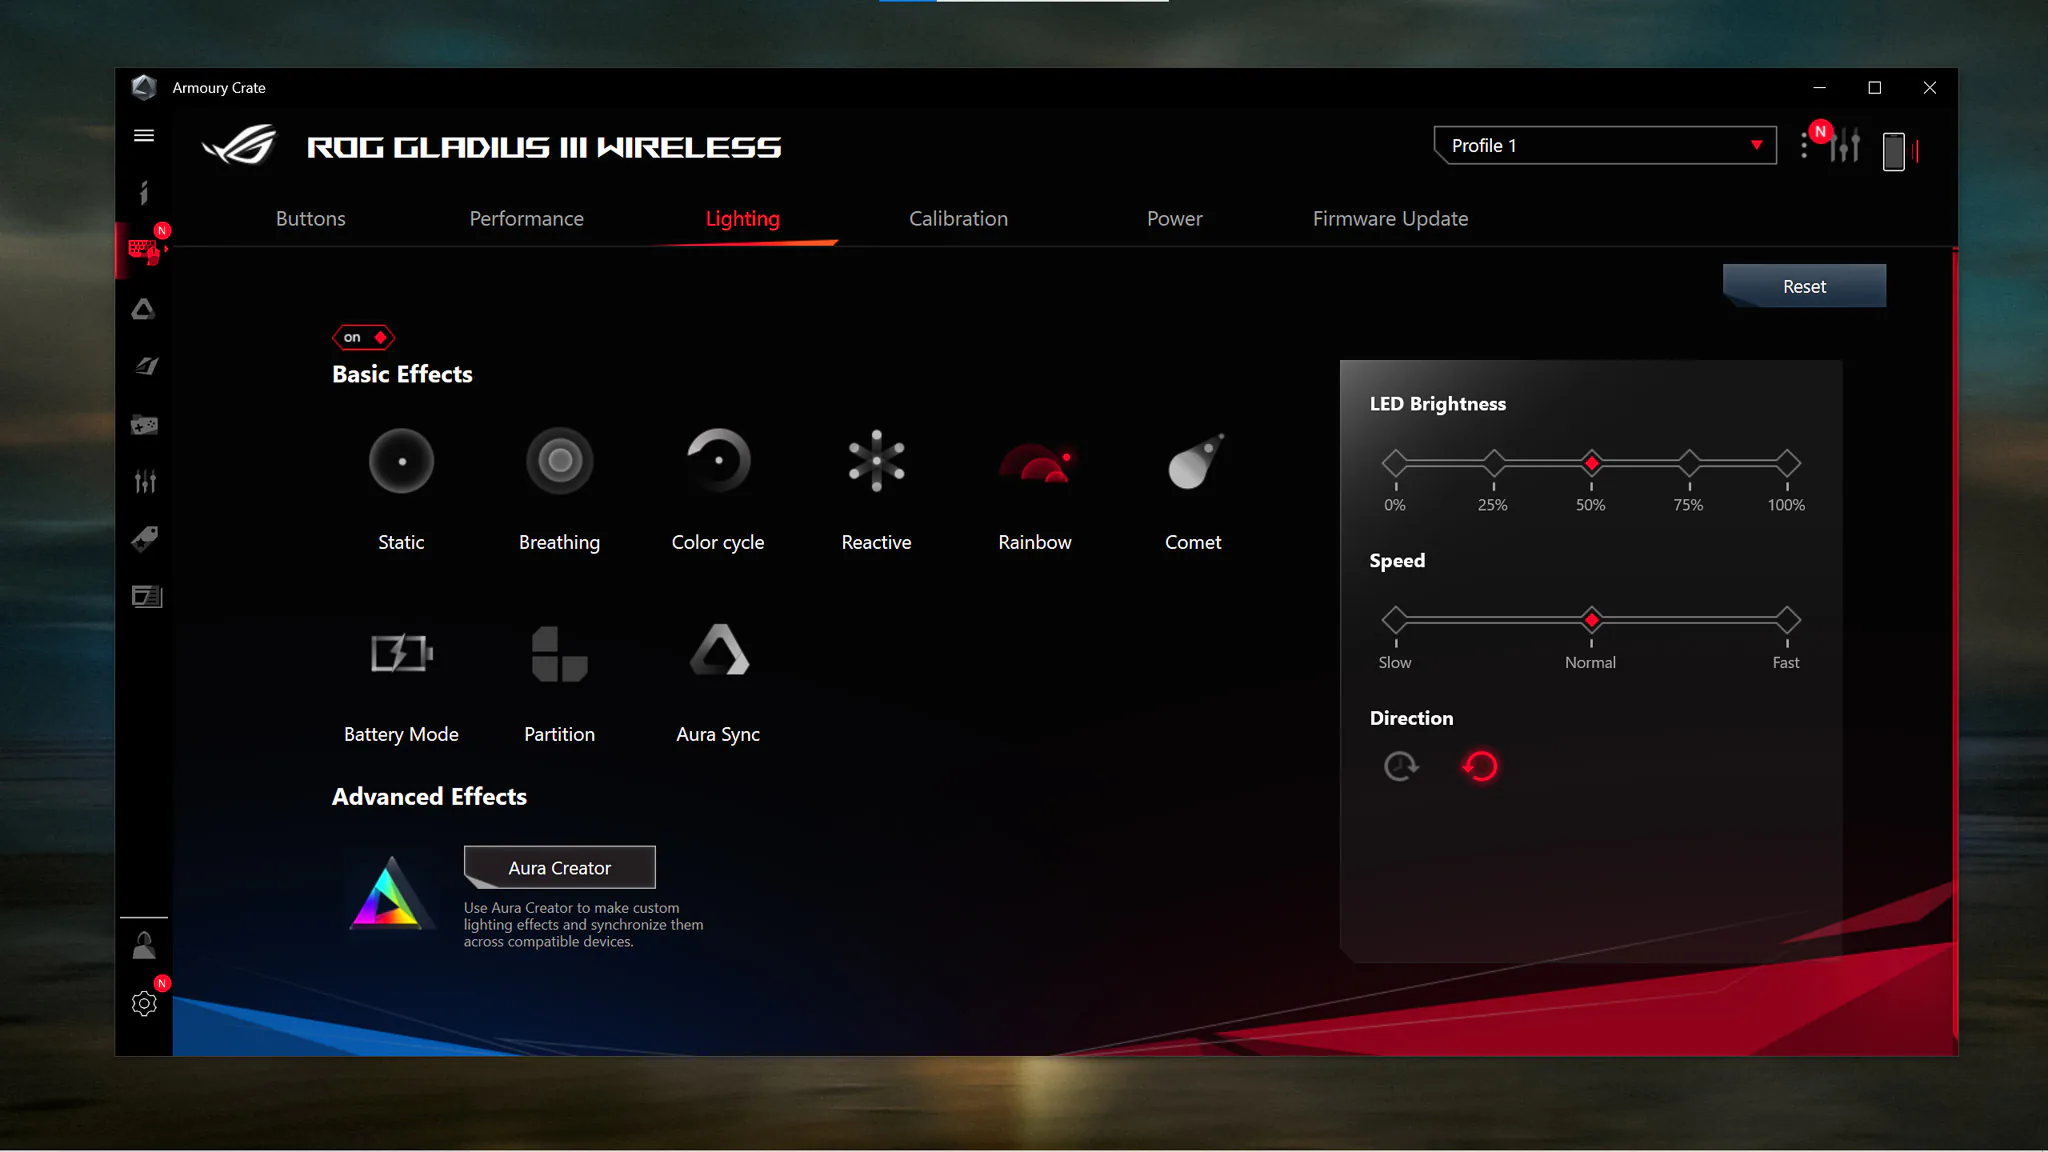
Task: Go to Firmware Update tab
Action: tap(1390, 218)
